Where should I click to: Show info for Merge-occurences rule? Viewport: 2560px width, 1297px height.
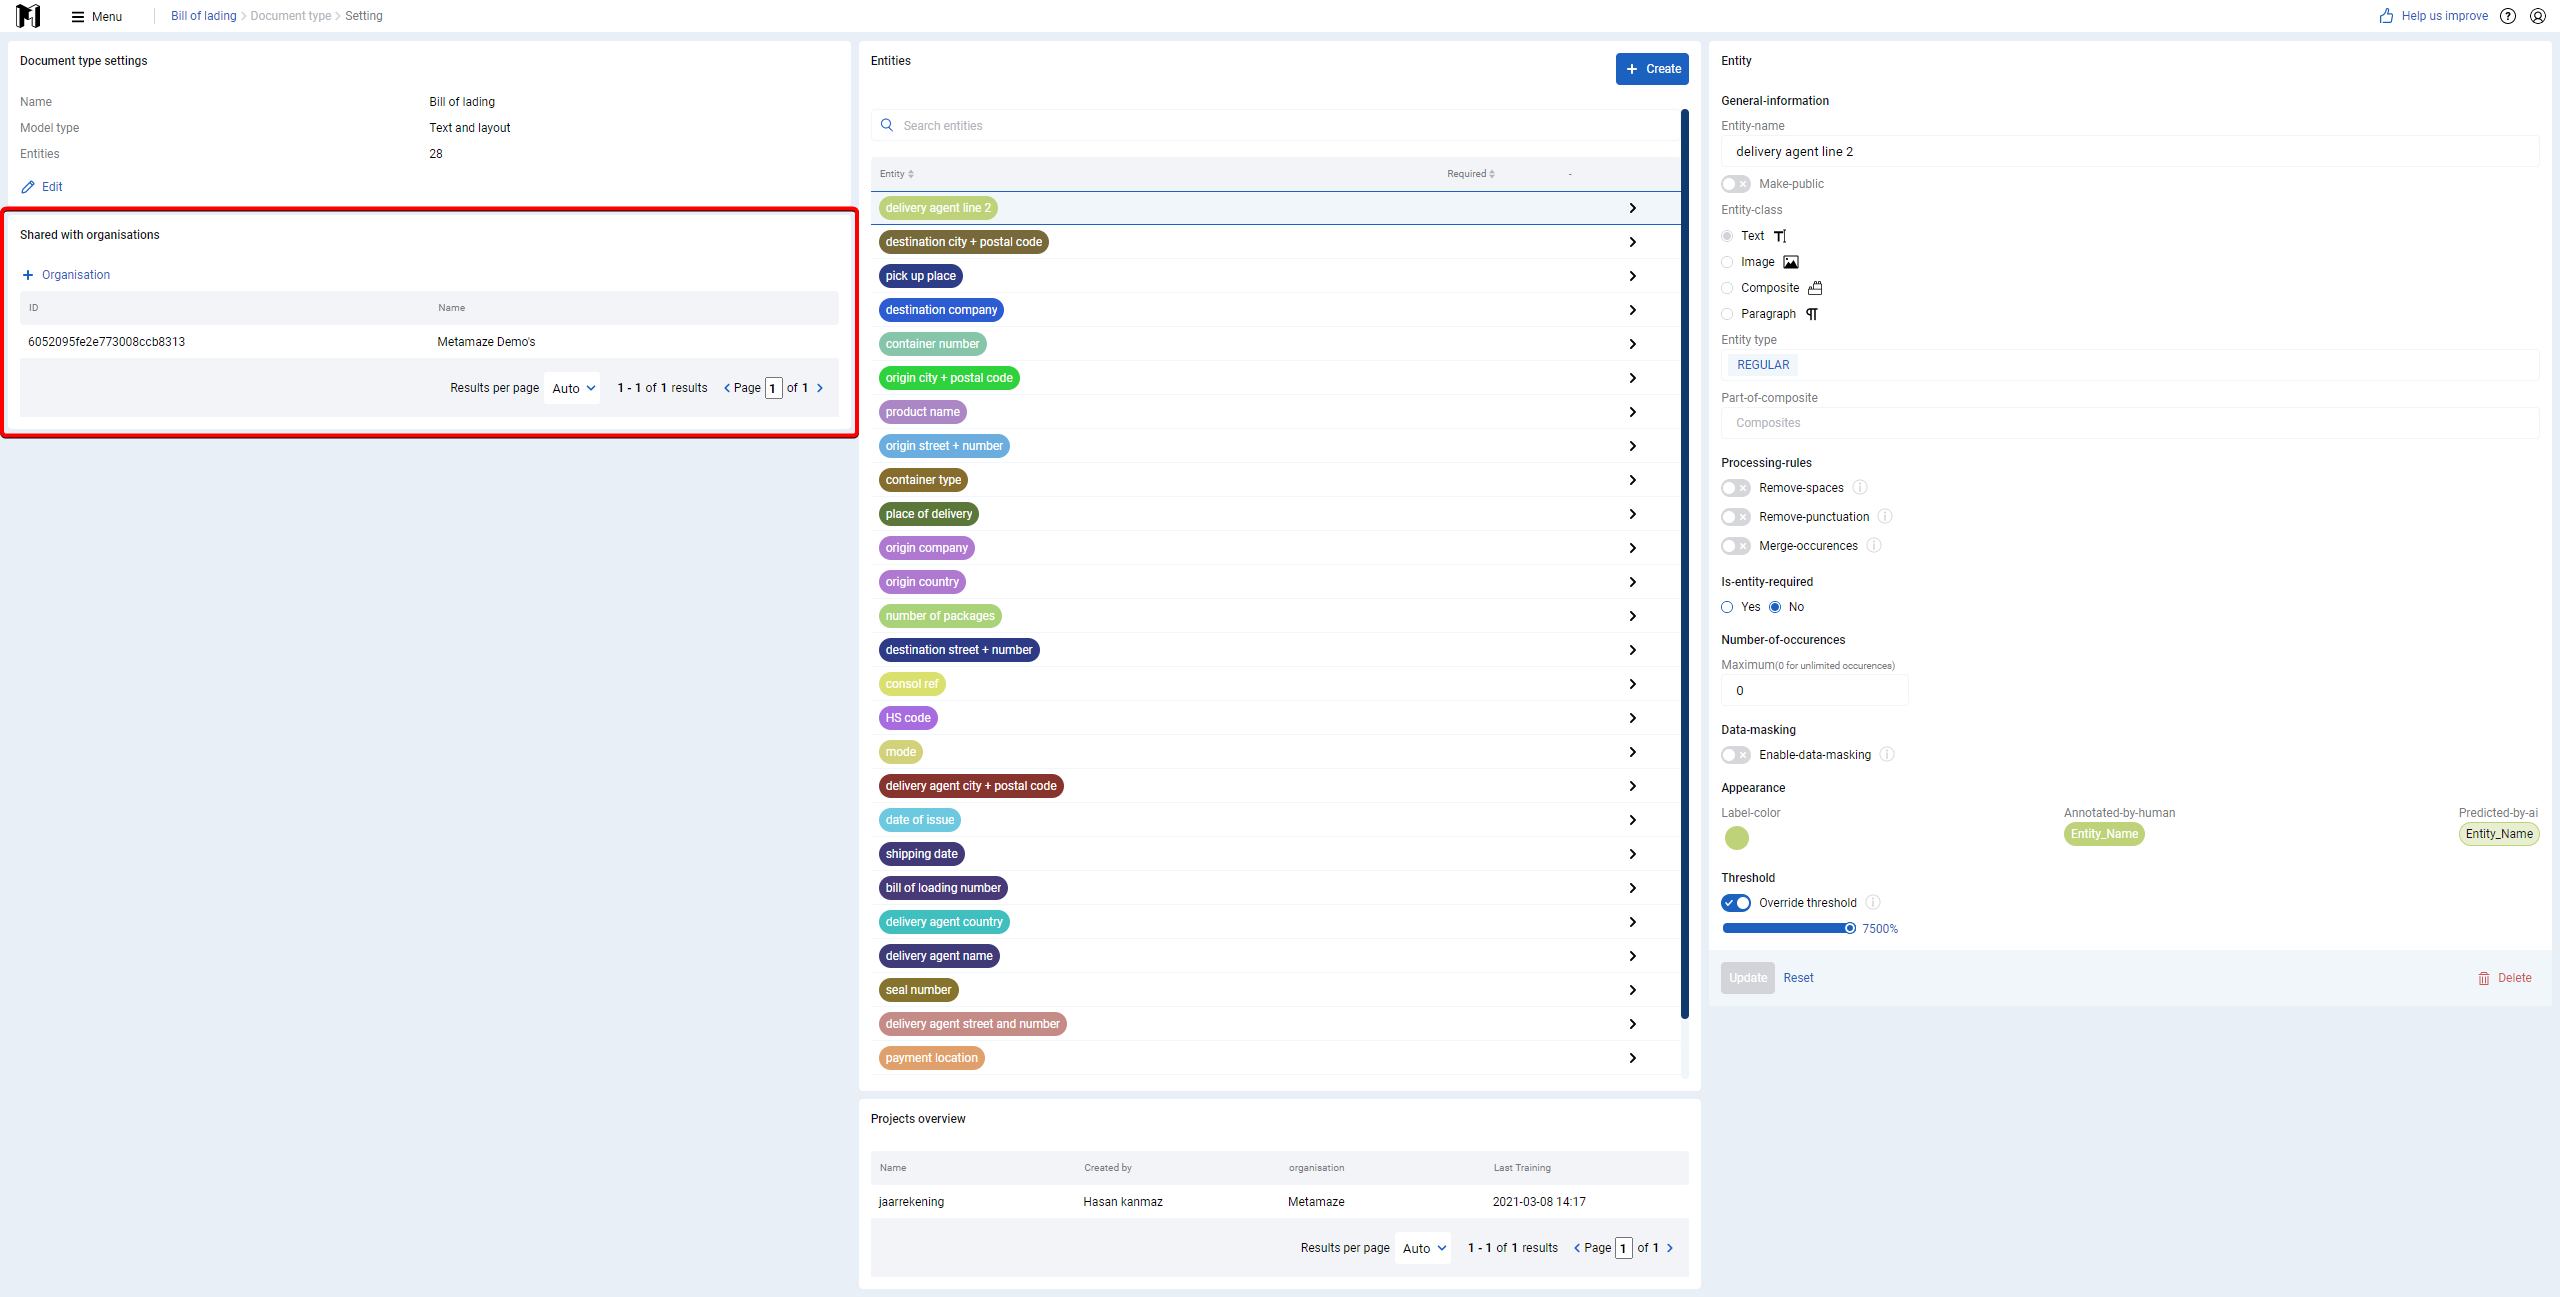(x=1874, y=546)
